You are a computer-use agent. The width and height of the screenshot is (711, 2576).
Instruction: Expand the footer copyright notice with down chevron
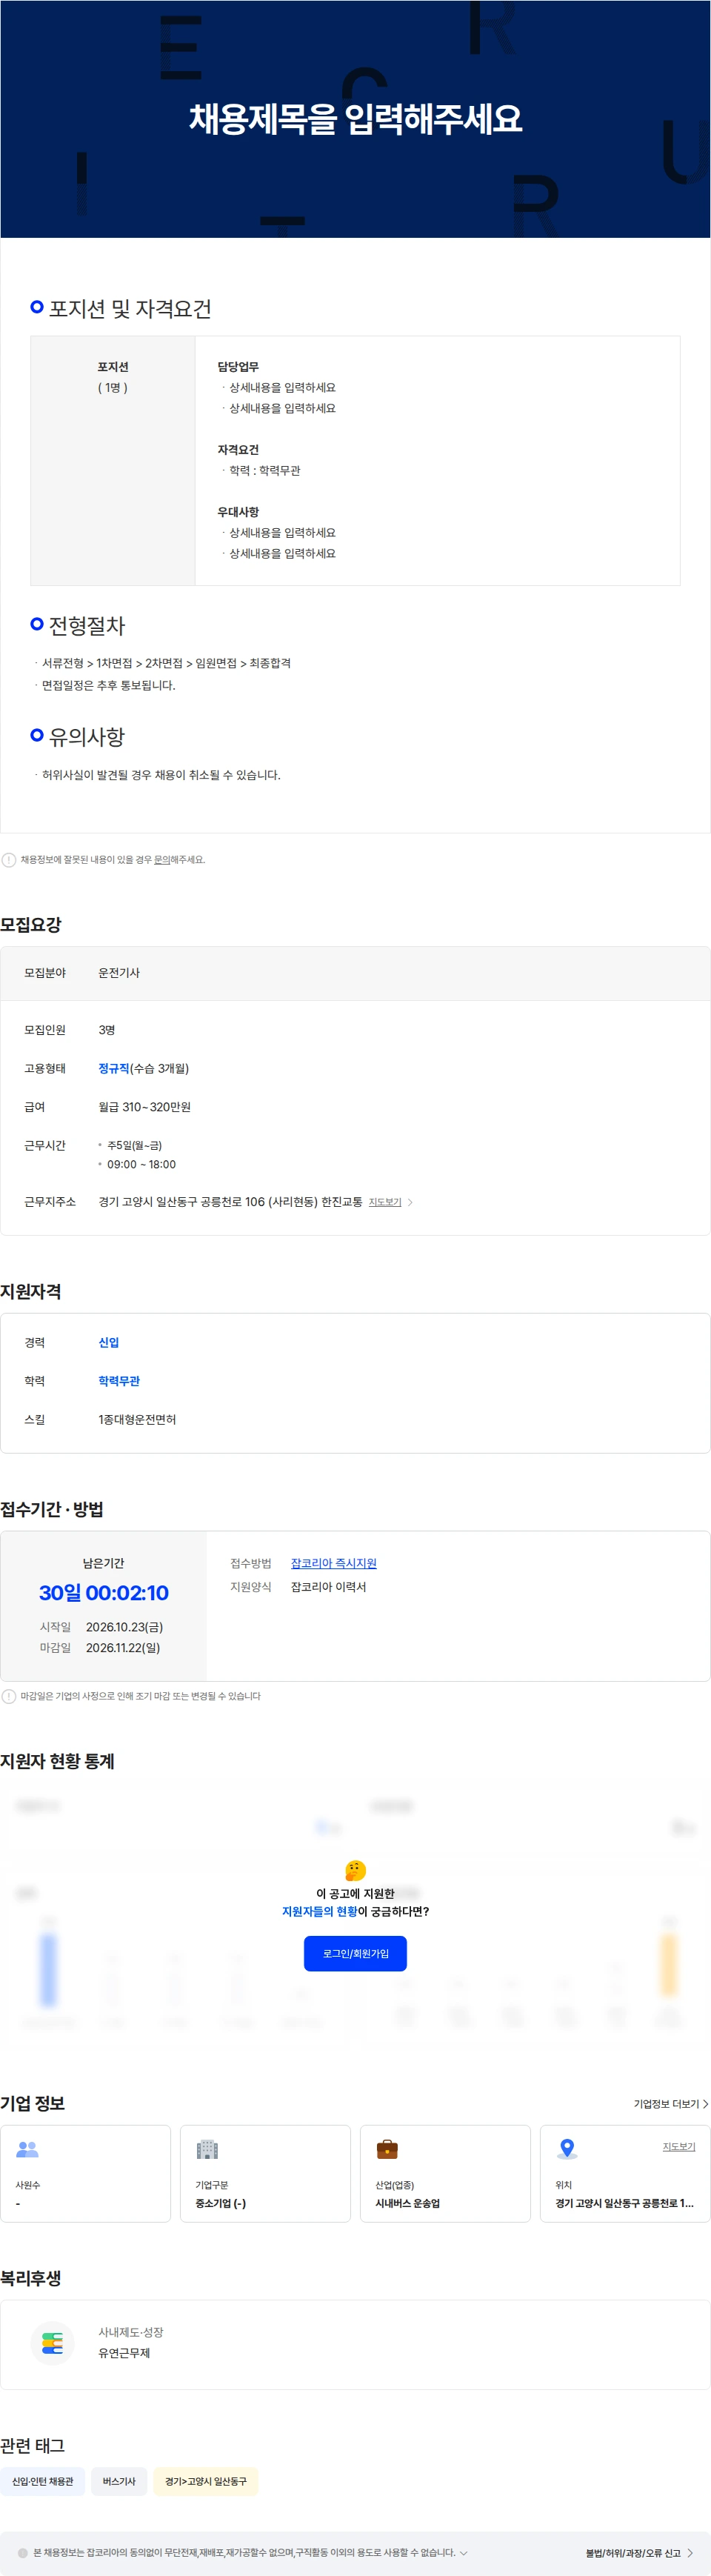click(x=463, y=2552)
